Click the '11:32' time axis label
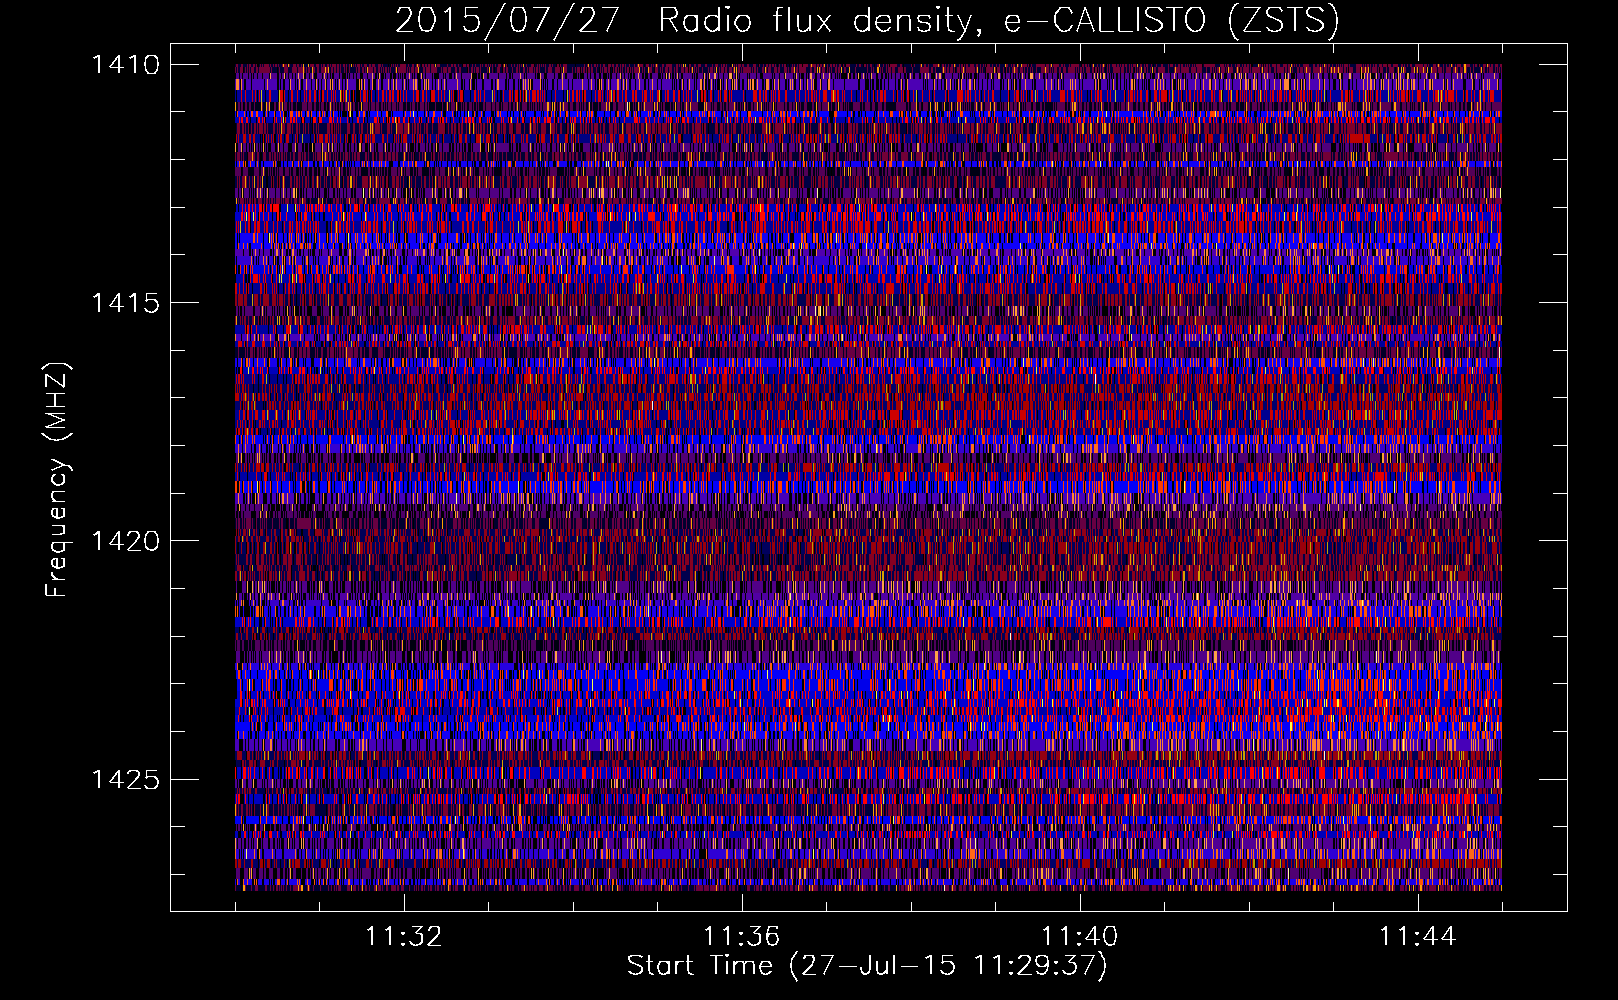1618x1000 pixels. point(404,937)
